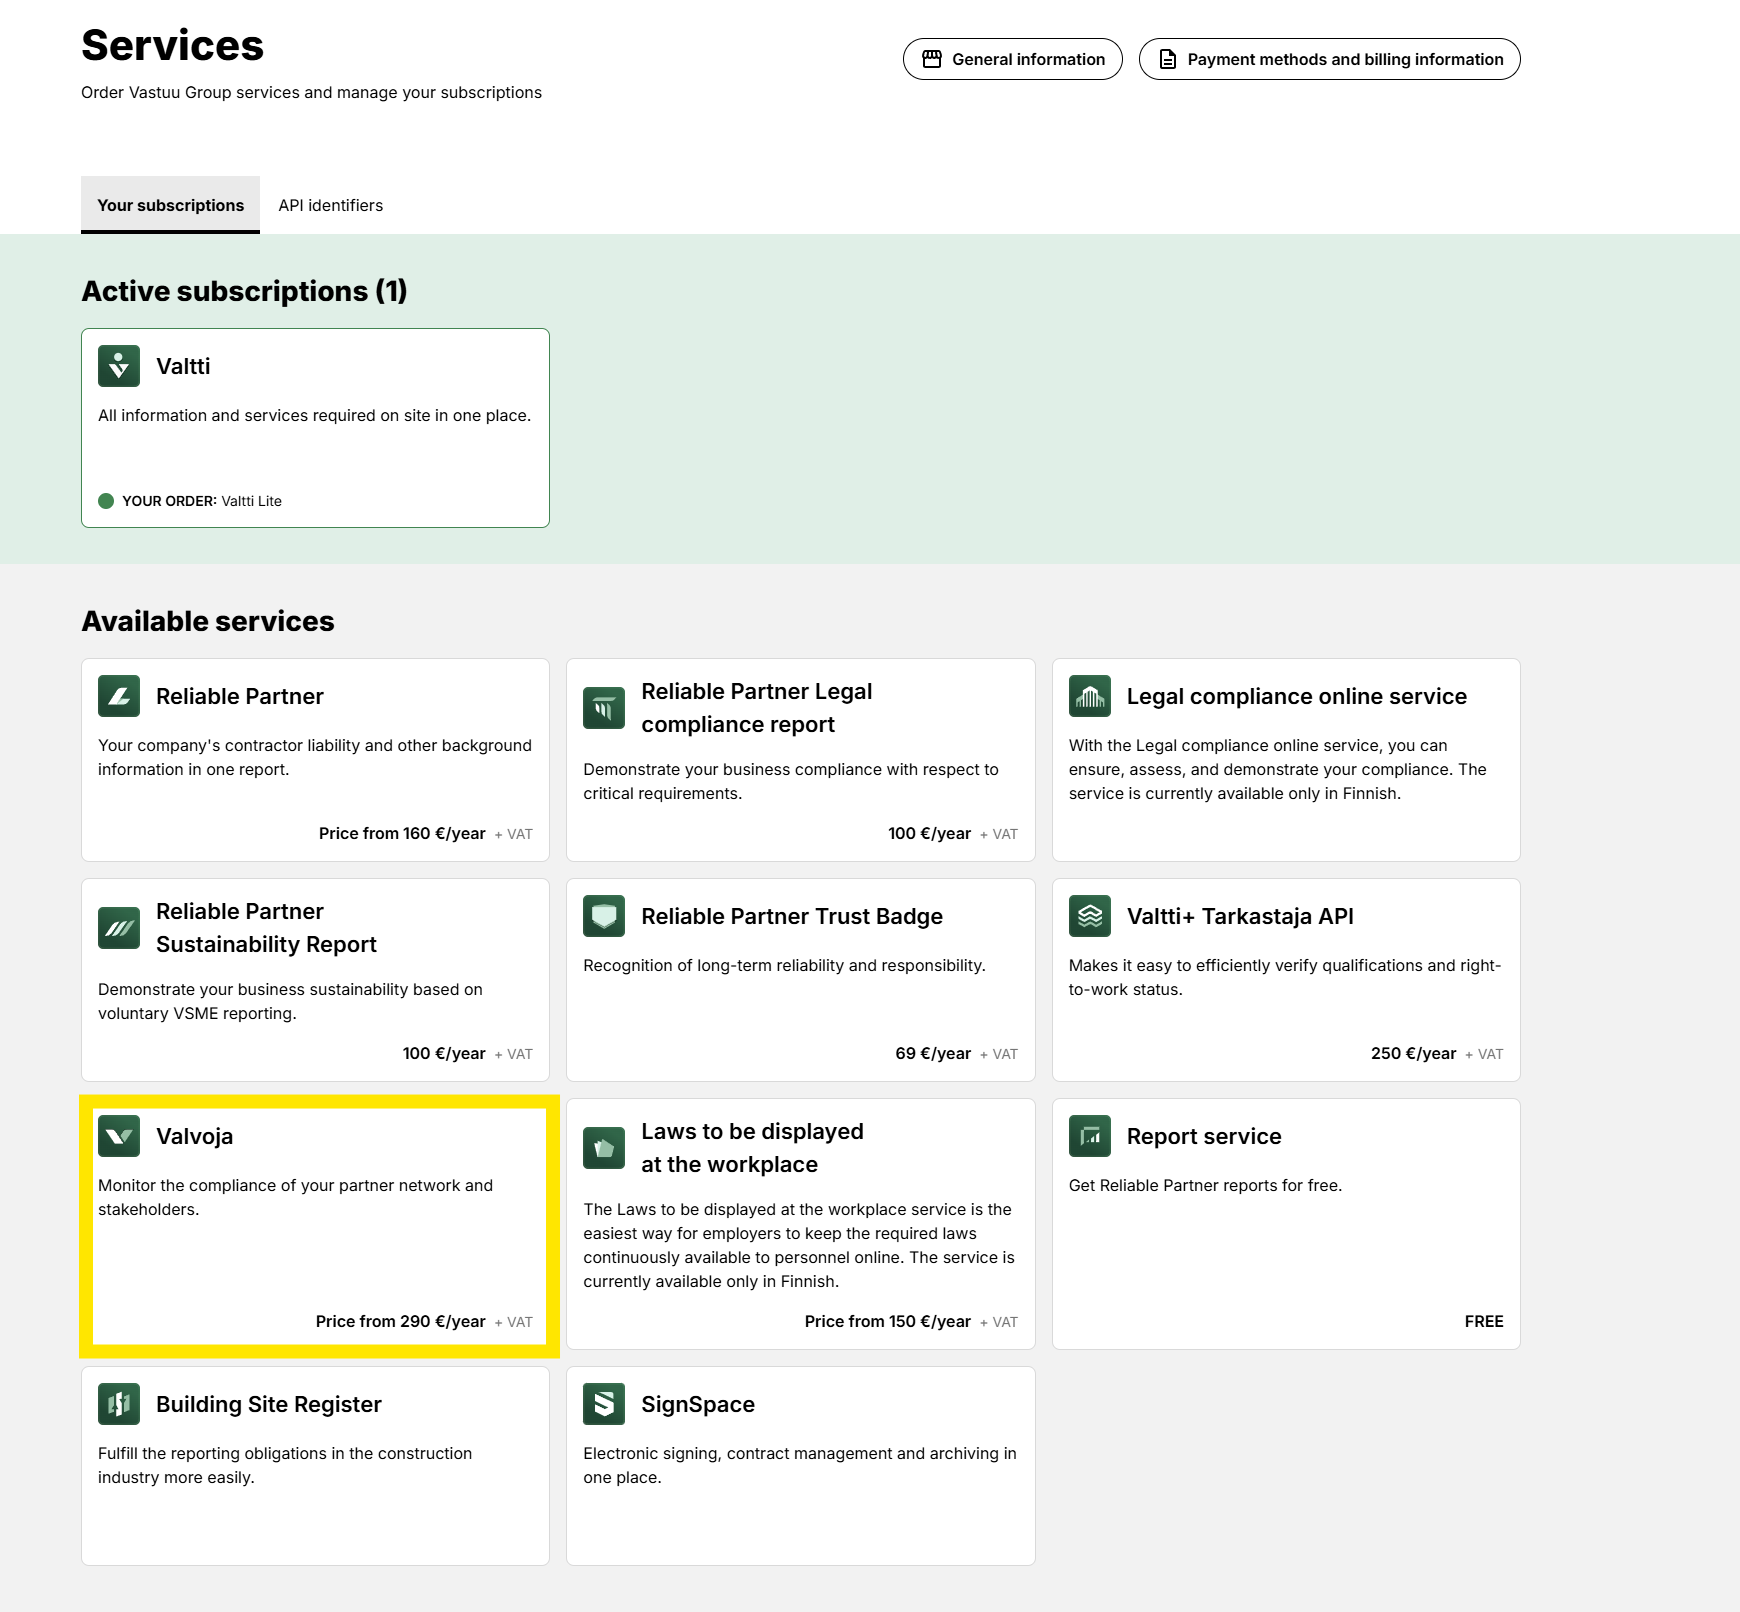Click the storefront icon in General information
The height and width of the screenshot is (1612, 1740).
click(x=932, y=59)
